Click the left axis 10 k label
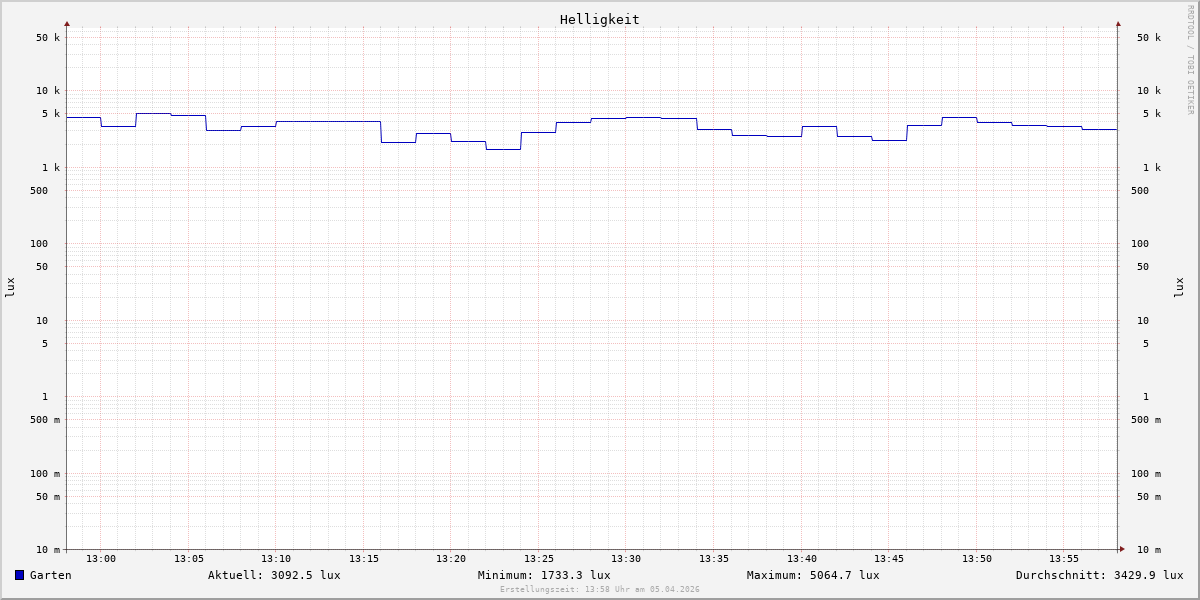The height and width of the screenshot is (600, 1200). point(48,90)
